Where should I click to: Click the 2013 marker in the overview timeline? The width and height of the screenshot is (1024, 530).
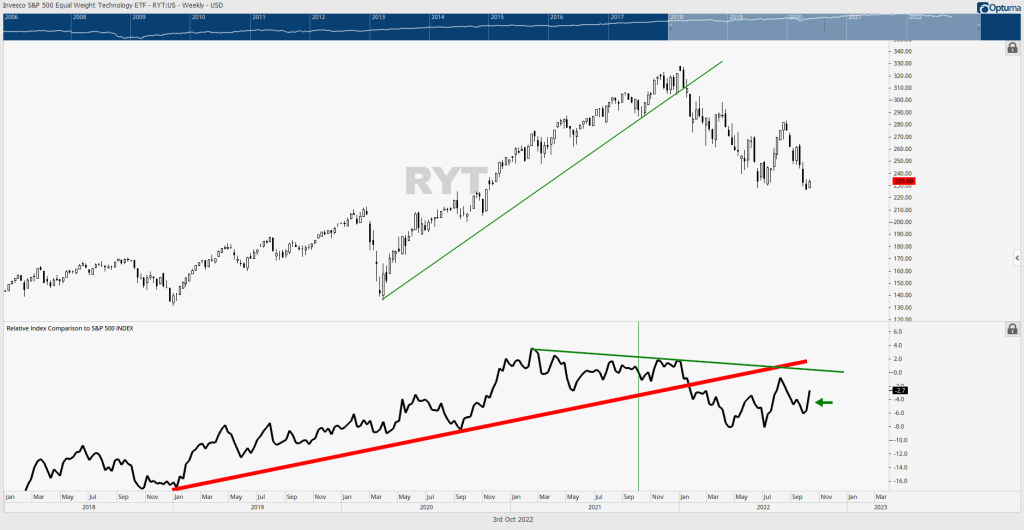pos(378,17)
